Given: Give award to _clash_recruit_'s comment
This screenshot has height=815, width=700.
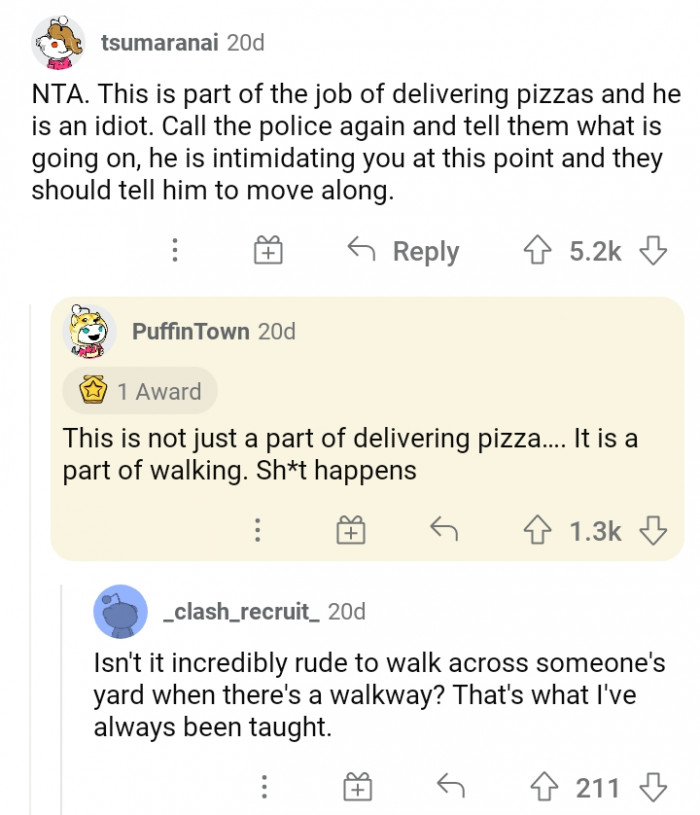Looking at the screenshot, I should coord(357,788).
